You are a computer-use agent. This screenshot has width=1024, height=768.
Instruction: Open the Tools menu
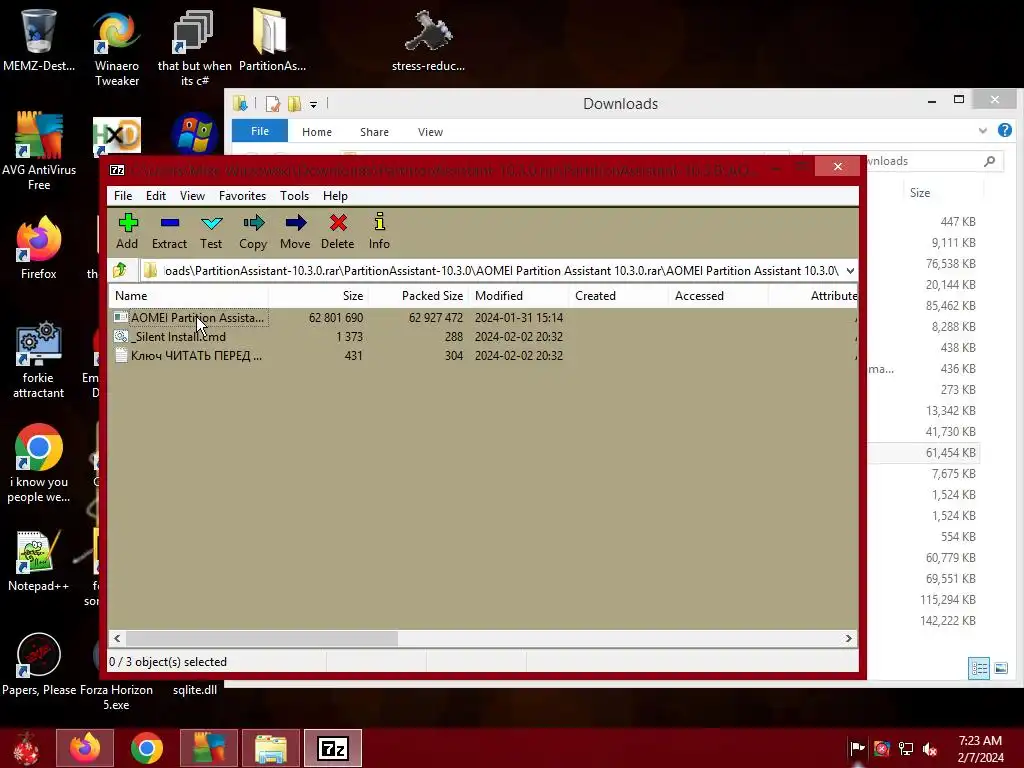click(295, 196)
